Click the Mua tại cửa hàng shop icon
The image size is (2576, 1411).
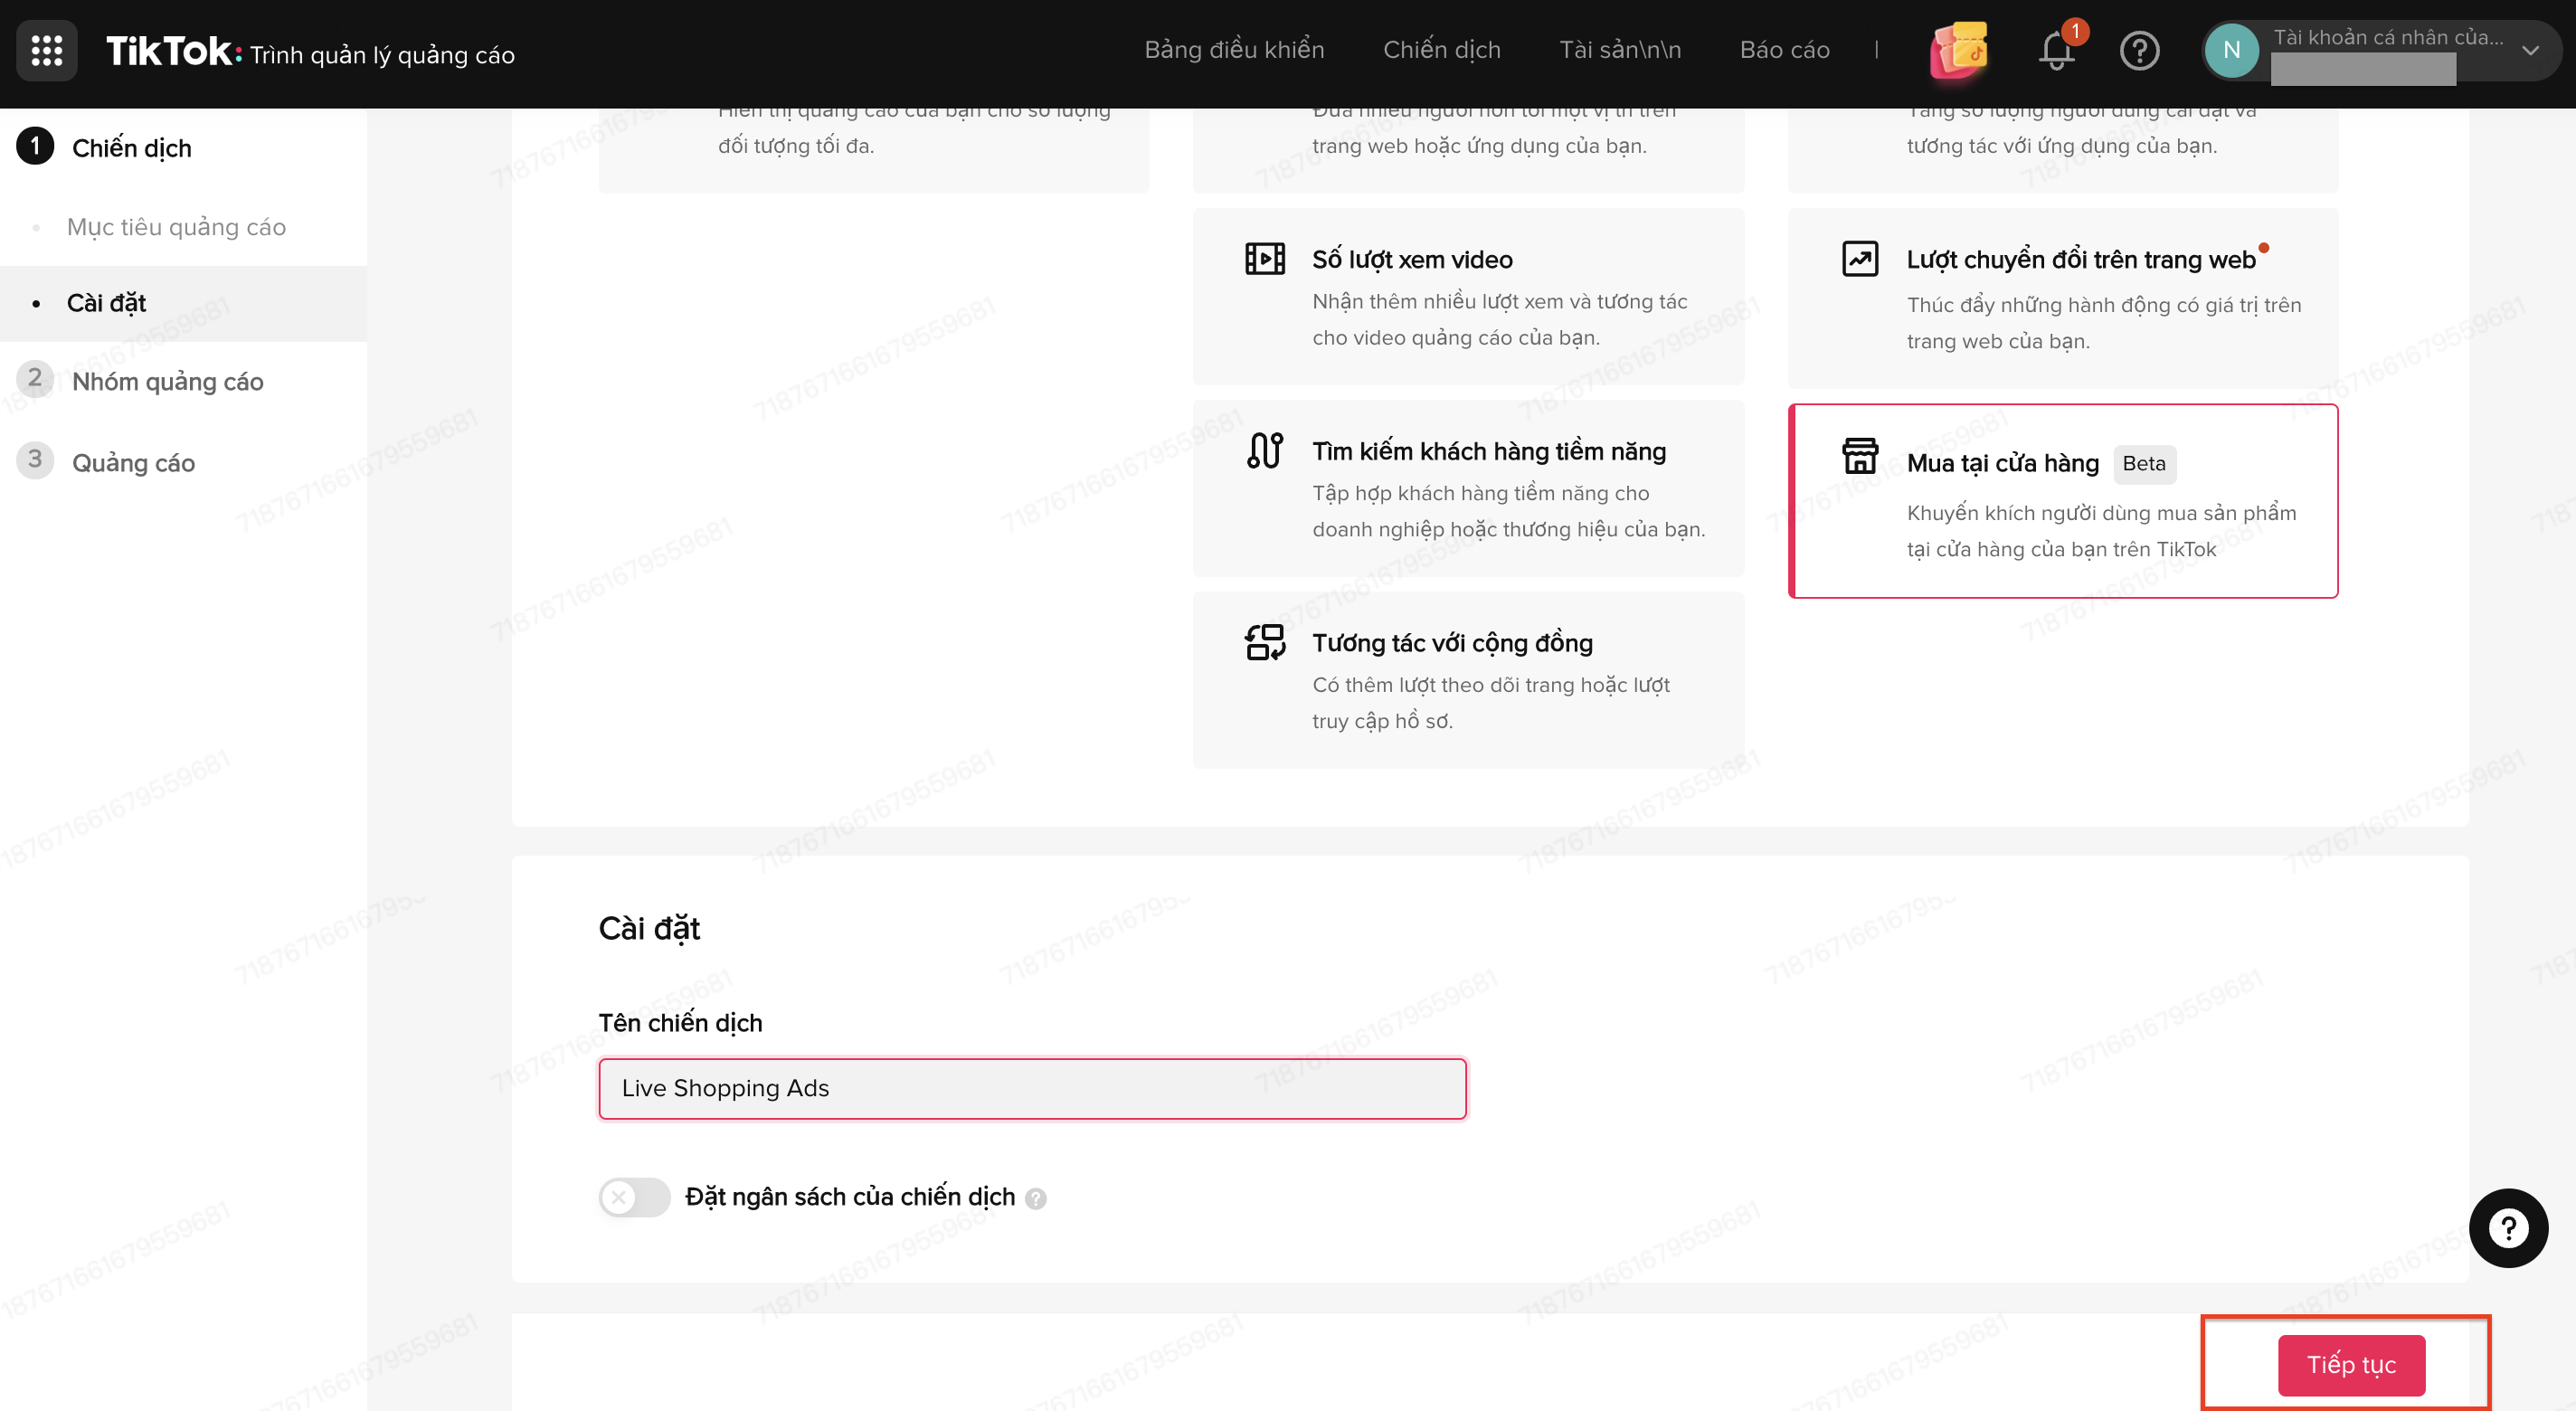[x=1860, y=456]
